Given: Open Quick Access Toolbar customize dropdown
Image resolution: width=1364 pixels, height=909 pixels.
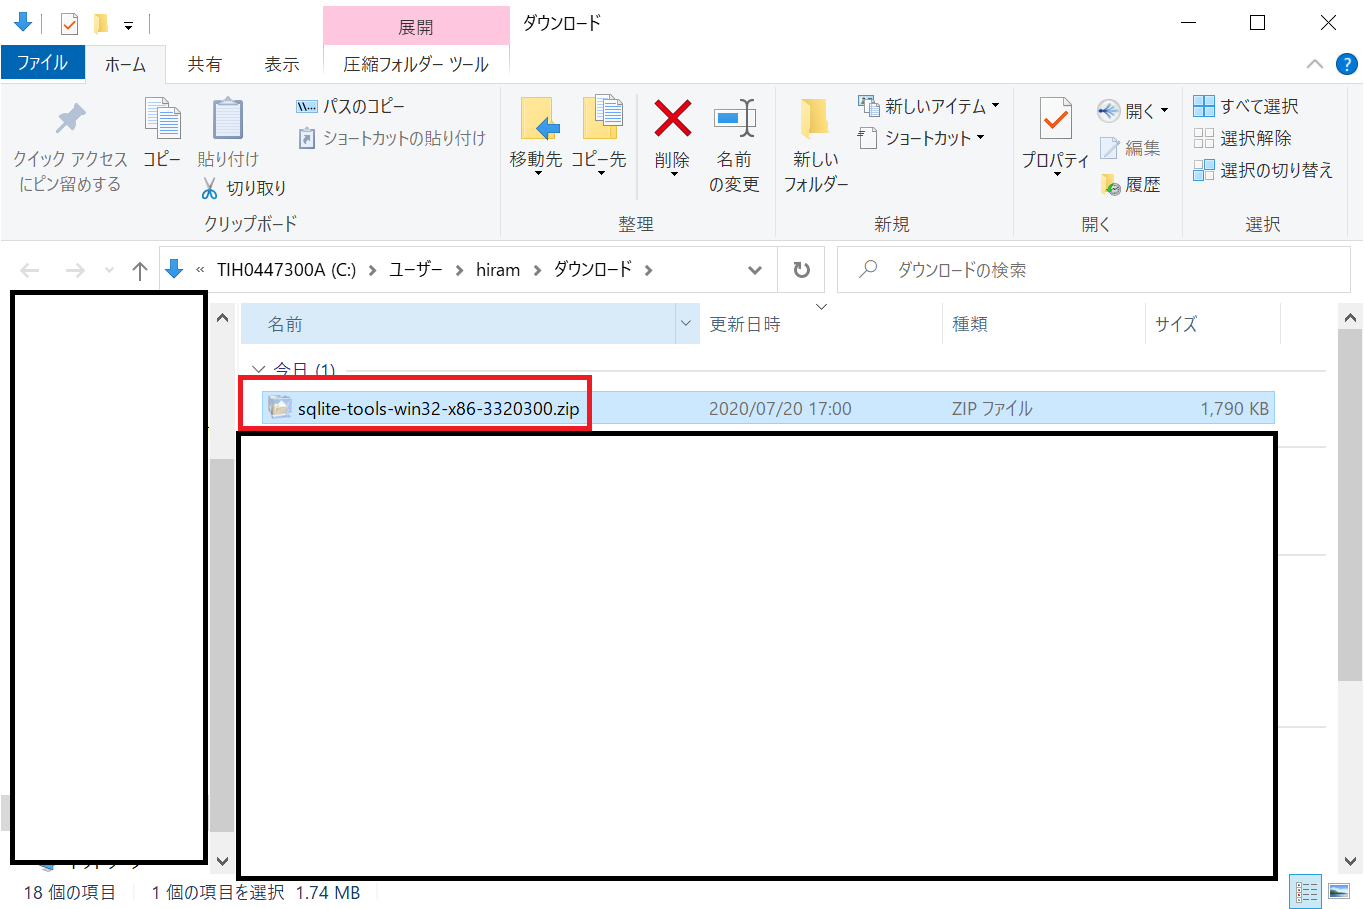Looking at the screenshot, I should 128,24.
